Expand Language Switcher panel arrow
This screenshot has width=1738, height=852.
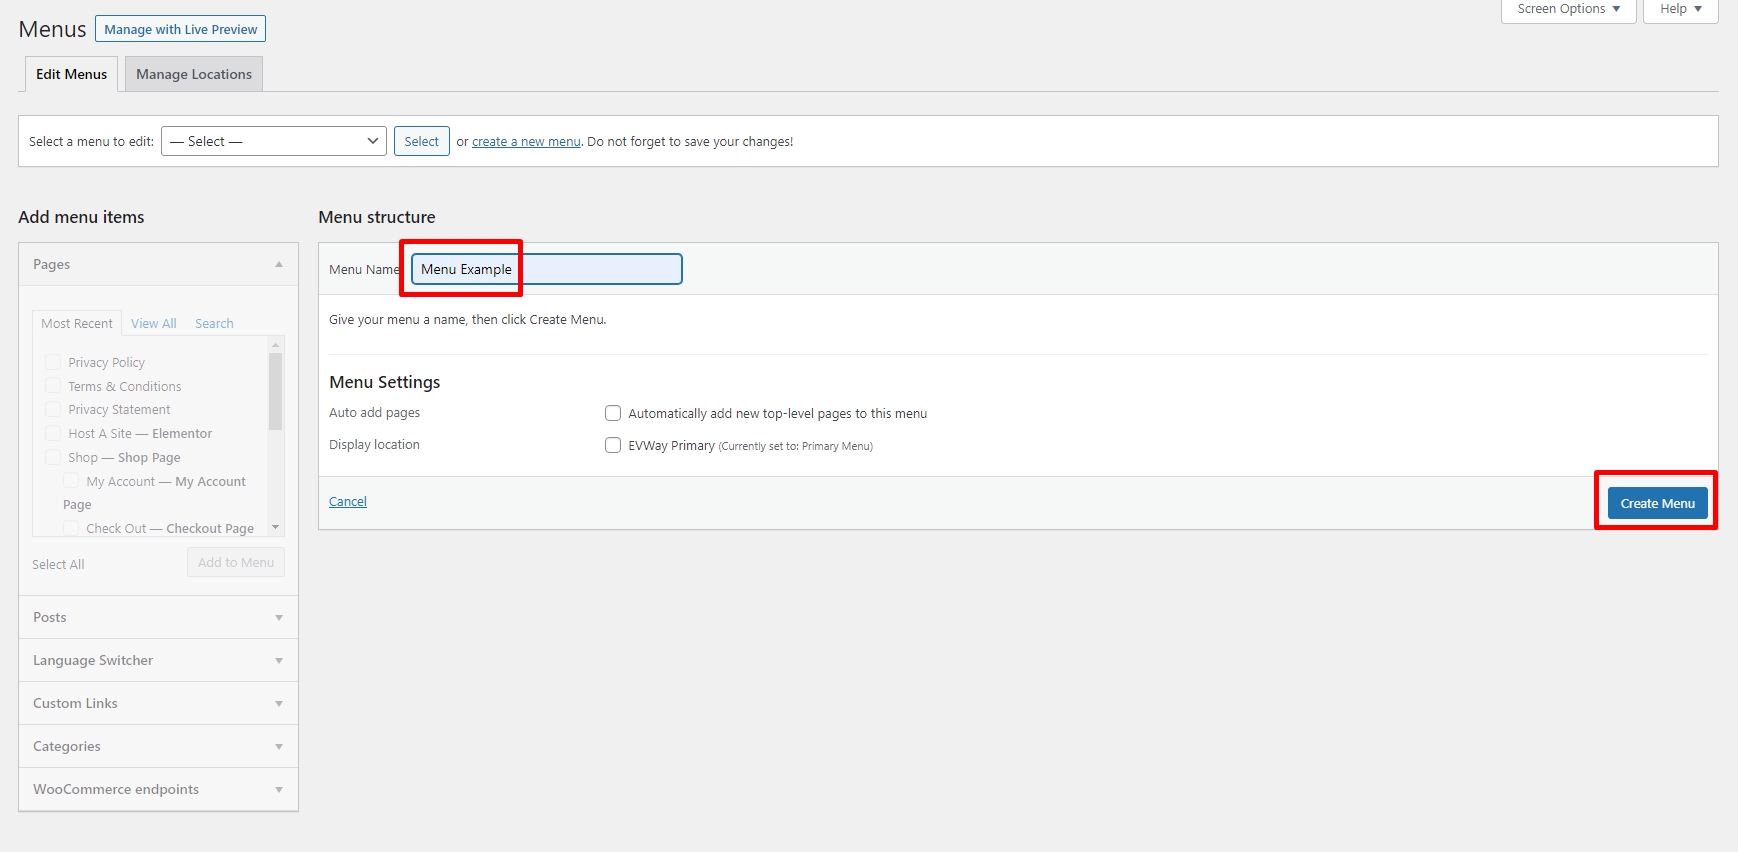point(279,661)
